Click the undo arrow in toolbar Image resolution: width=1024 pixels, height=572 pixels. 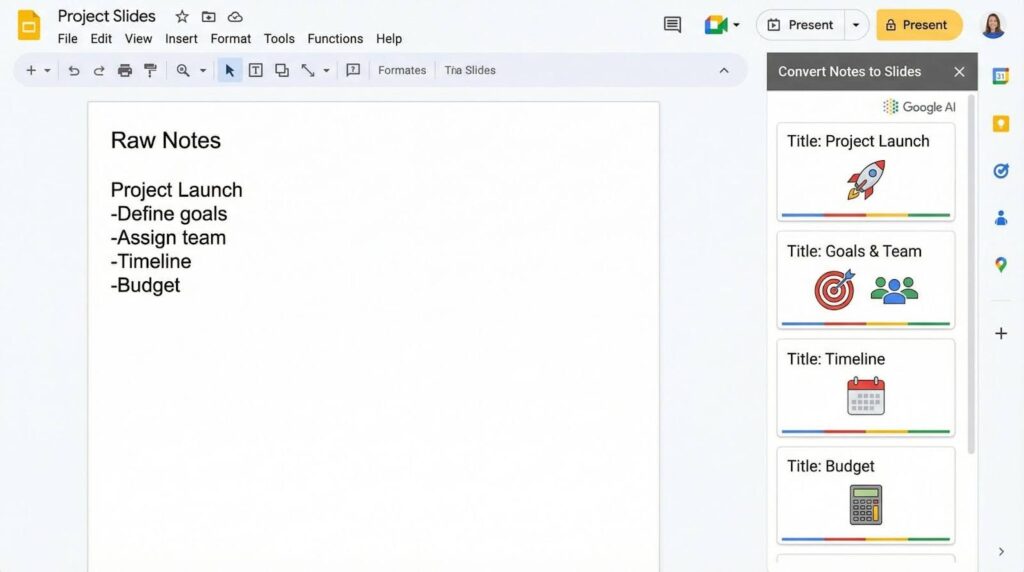click(x=73, y=71)
